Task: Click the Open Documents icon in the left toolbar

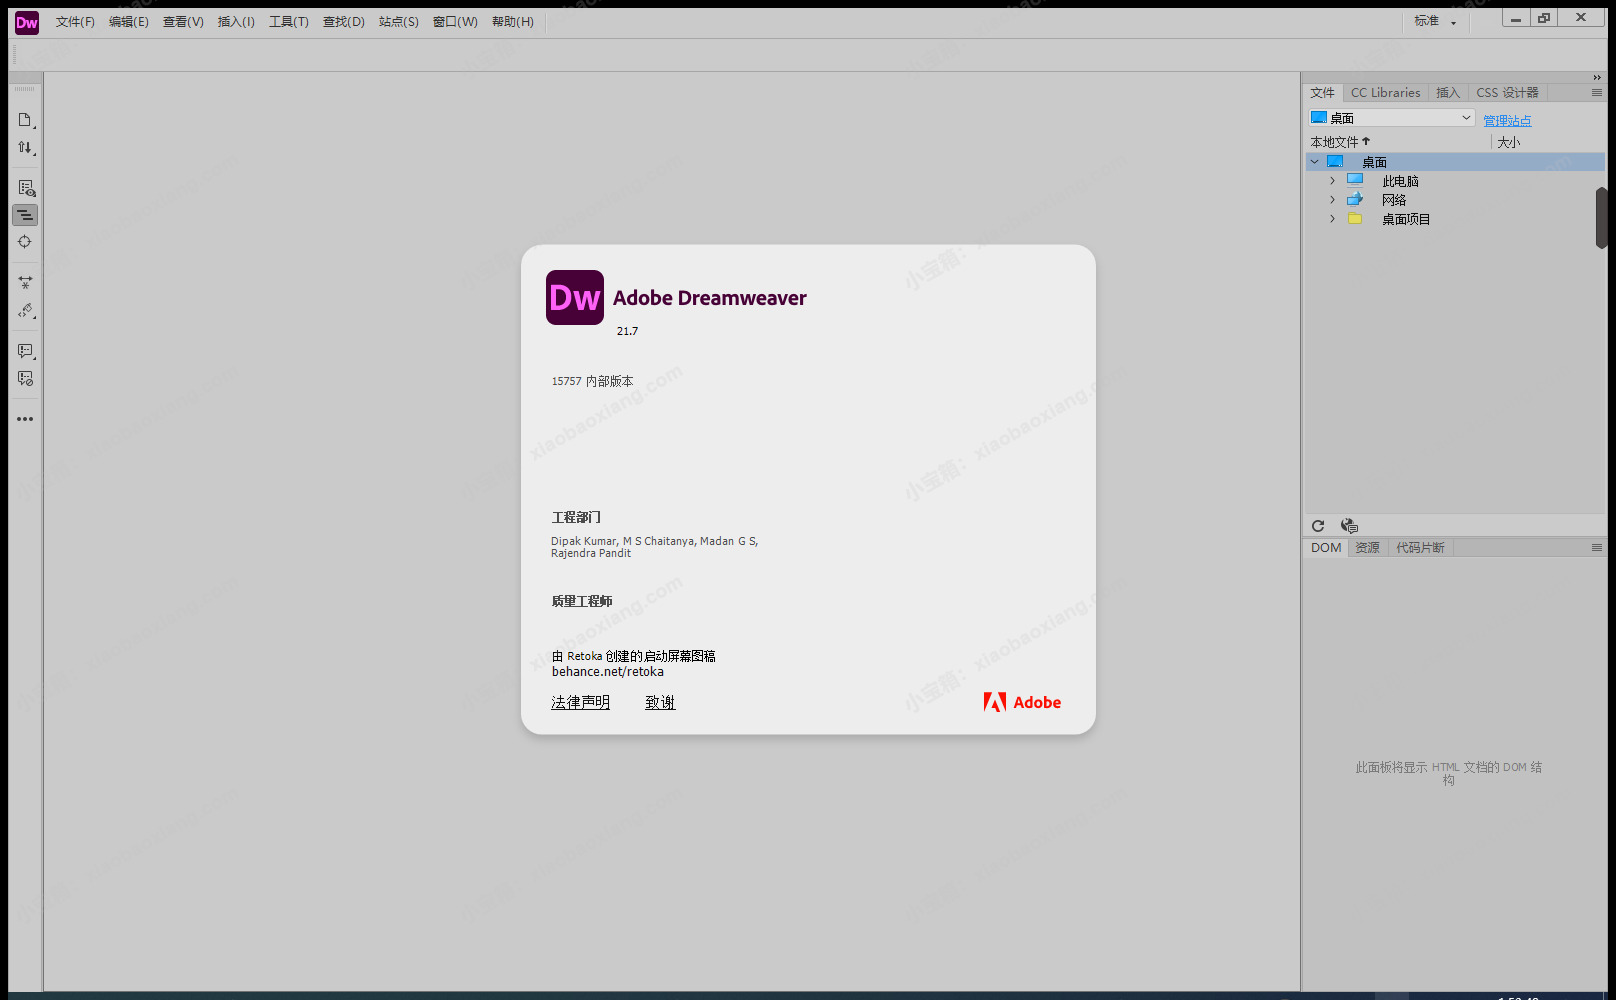Action: 25,120
